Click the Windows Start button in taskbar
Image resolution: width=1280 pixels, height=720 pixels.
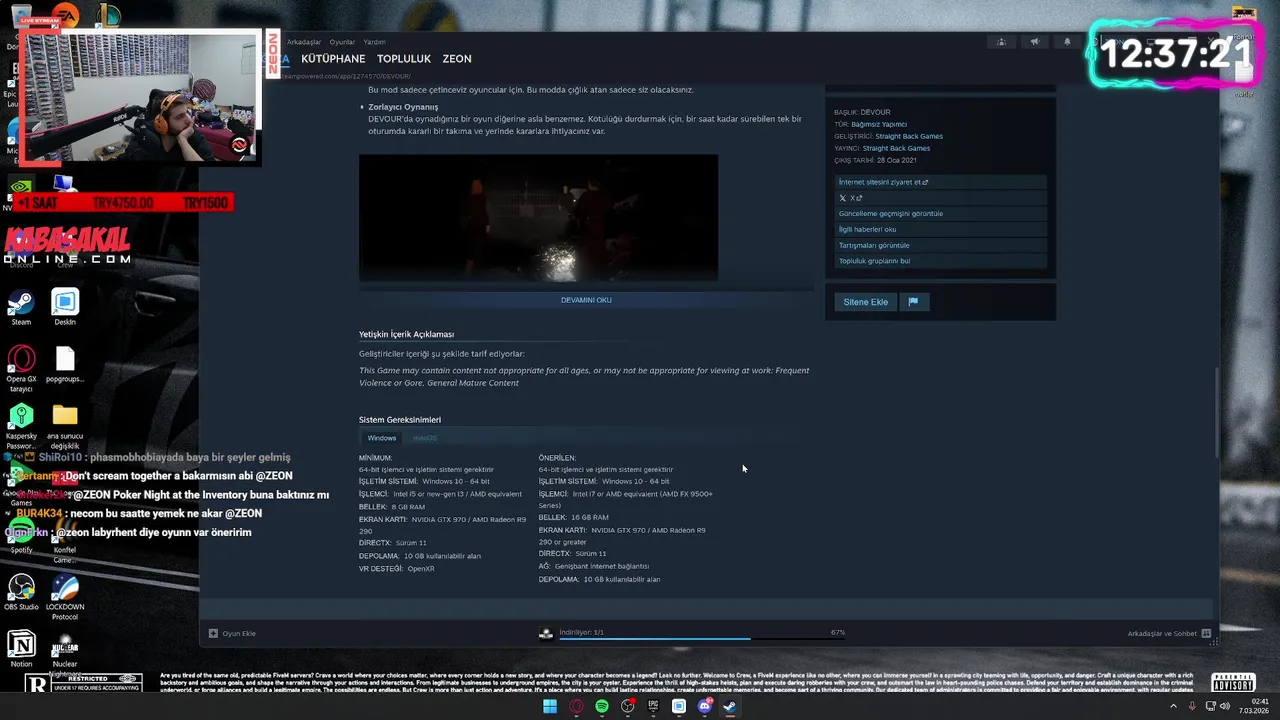[550, 706]
